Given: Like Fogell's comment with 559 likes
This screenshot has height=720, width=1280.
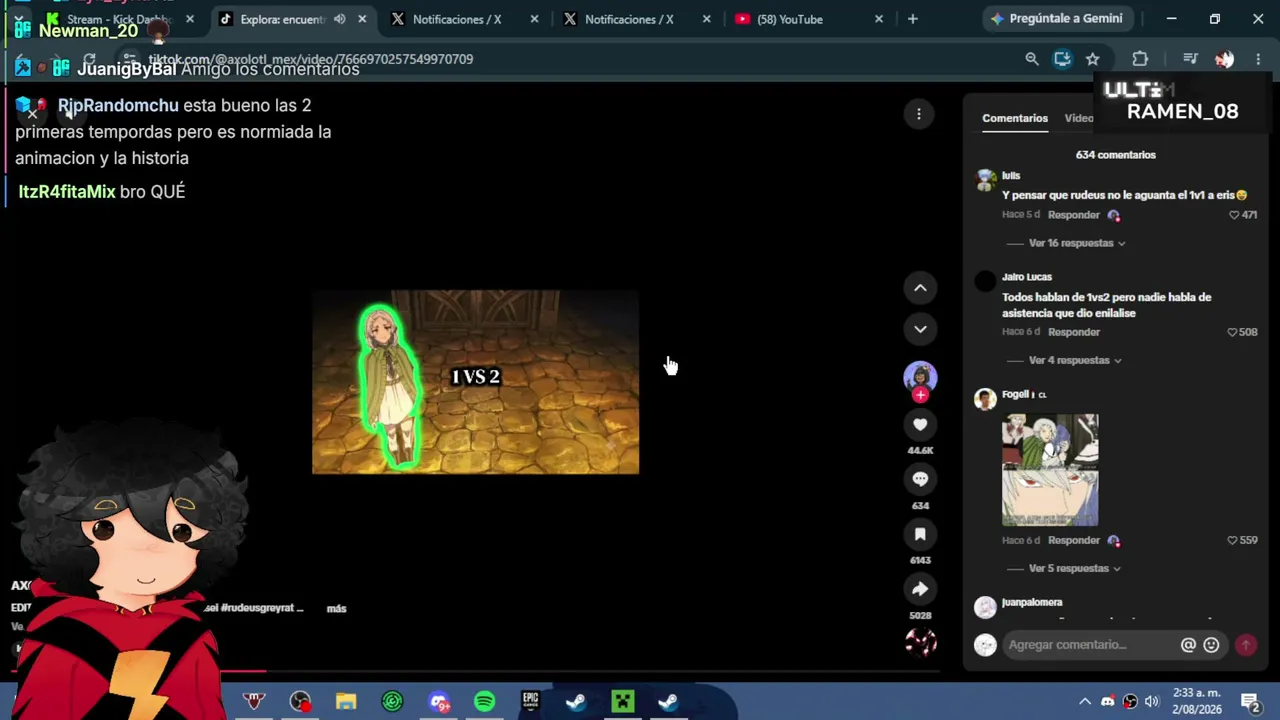Looking at the screenshot, I should pyautogui.click(x=1232, y=540).
